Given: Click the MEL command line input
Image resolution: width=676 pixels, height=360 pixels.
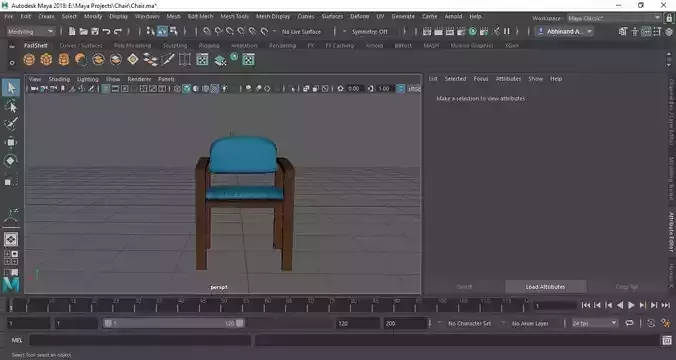Looking at the screenshot, I should tap(140, 340).
